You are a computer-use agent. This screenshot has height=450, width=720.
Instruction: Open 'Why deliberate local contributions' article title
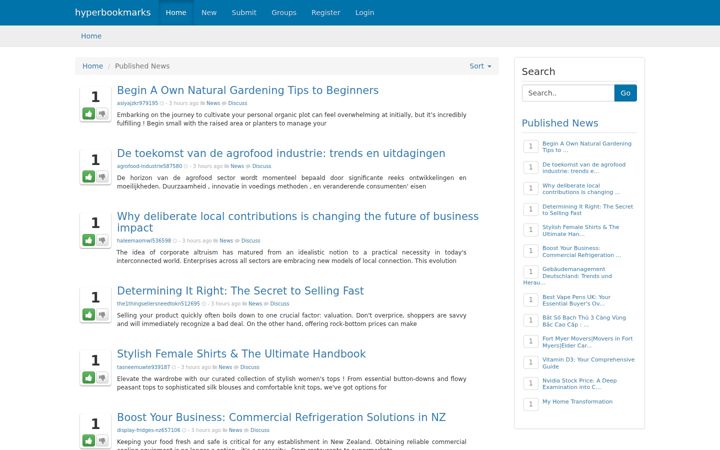coord(298,222)
